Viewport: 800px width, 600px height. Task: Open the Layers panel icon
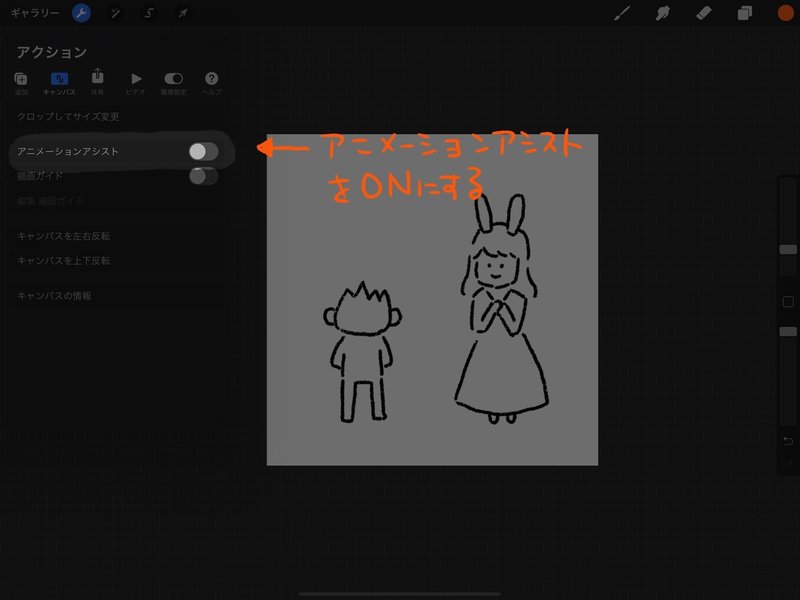tap(744, 13)
